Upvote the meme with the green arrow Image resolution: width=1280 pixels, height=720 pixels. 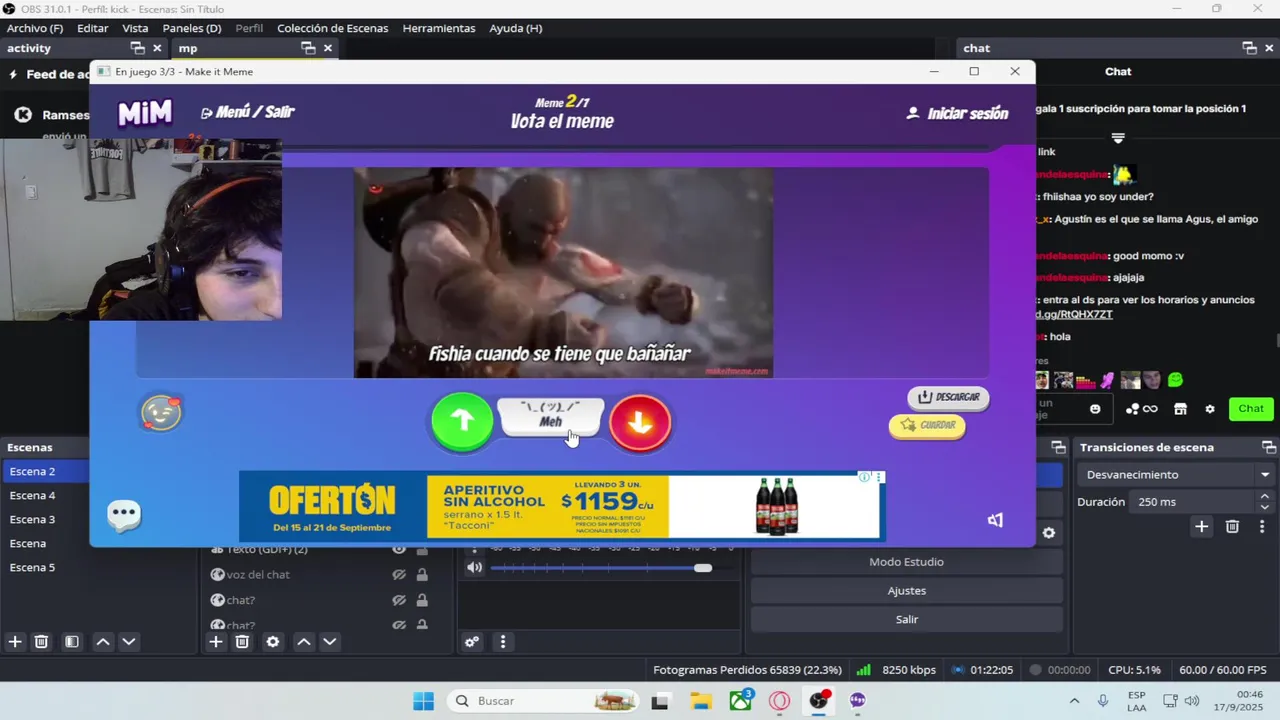click(463, 421)
